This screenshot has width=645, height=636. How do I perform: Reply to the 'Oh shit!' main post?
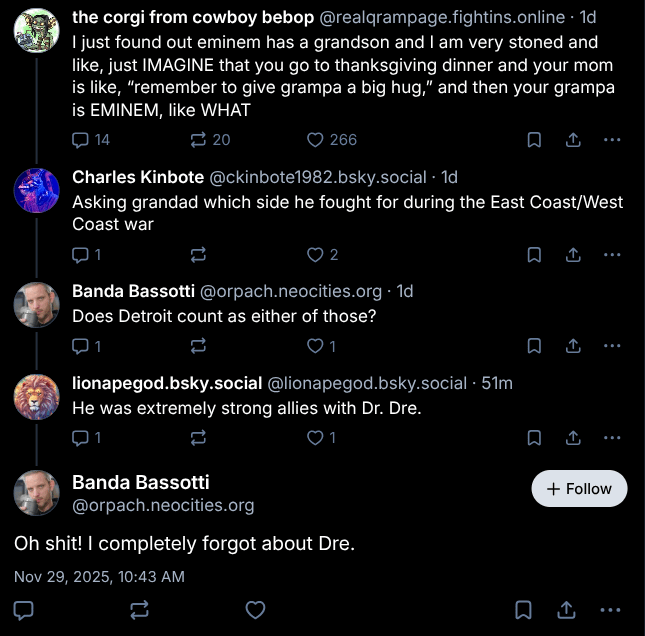click(25, 609)
